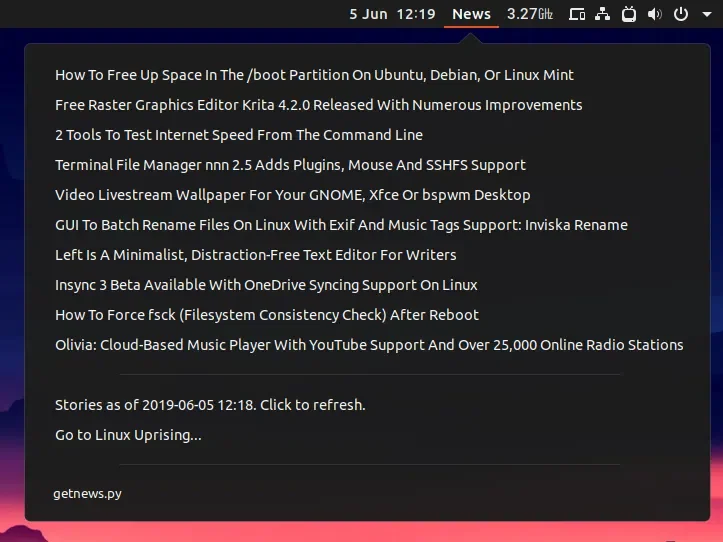Open the volume speaker icon
The width and height of the screenshot is (723, 542).
point(654,14)
